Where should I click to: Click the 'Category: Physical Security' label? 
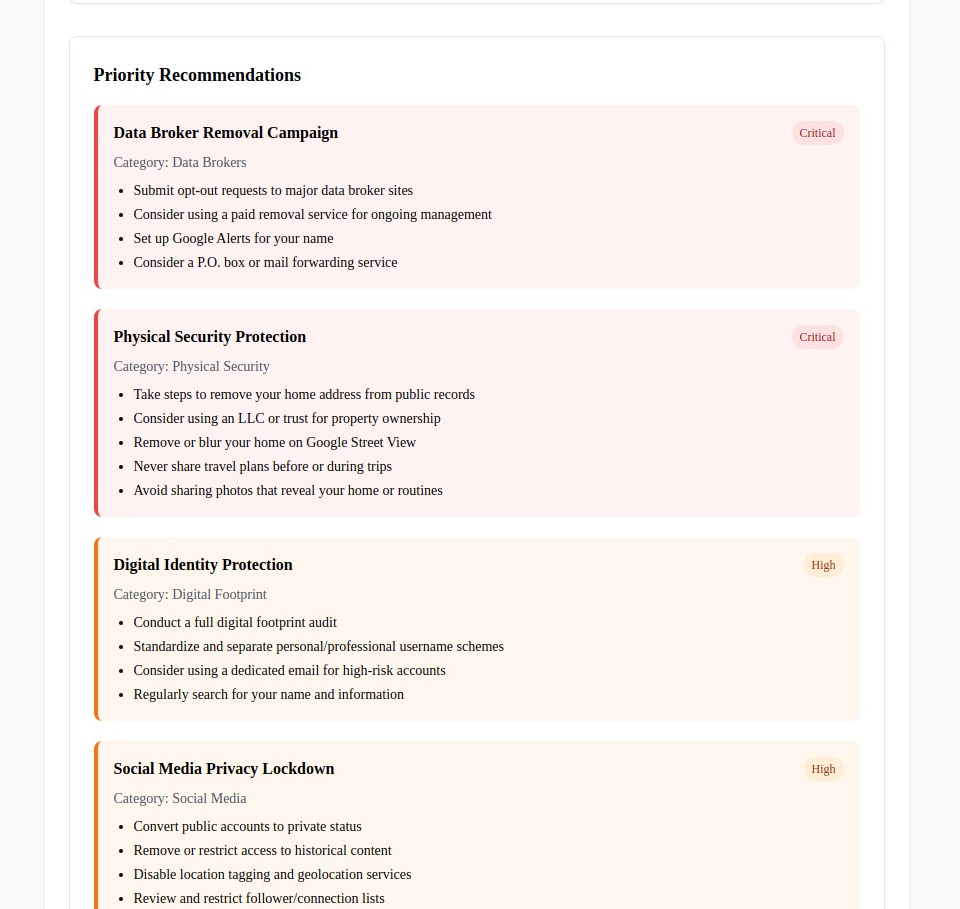pyautogui.click(x=192, y=366)
